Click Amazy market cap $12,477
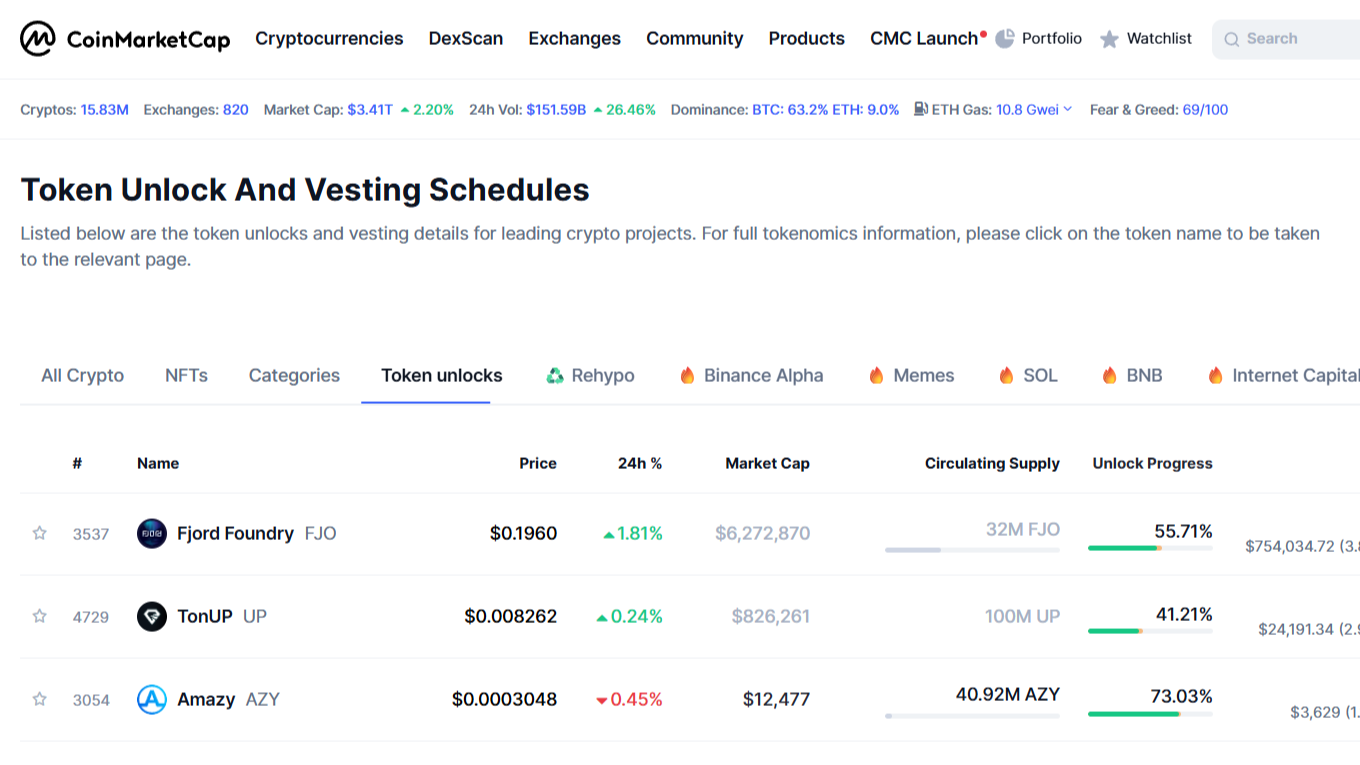The image size is (1360, 765). (776, 699)
